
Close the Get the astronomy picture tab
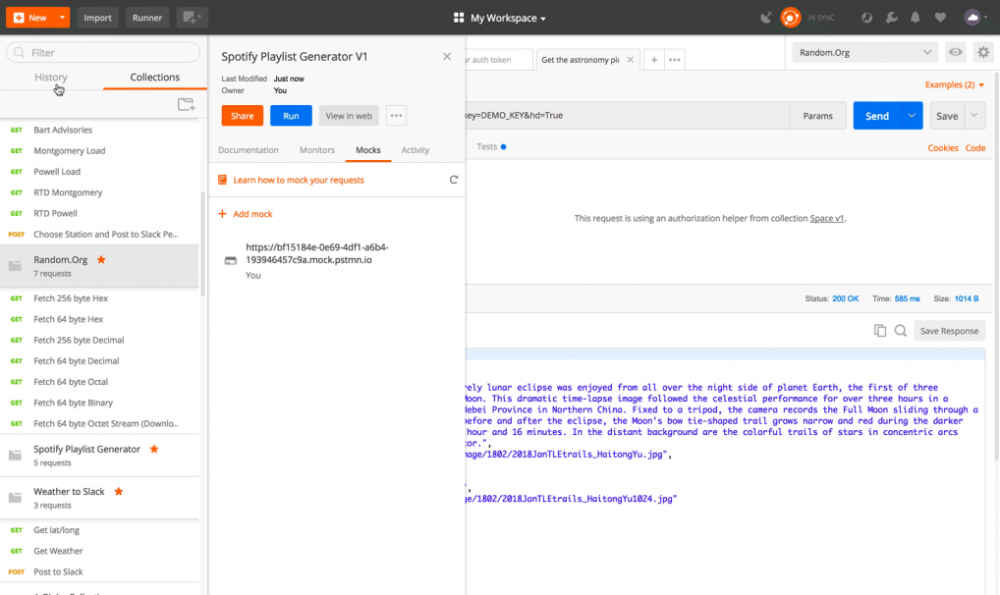tap(630, 59)
